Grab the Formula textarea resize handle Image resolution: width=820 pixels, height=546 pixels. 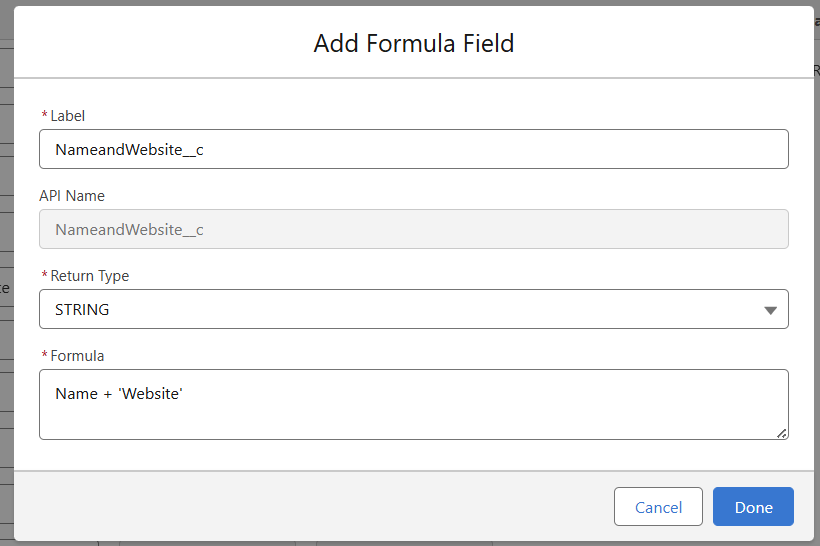(x=781, y=432)
